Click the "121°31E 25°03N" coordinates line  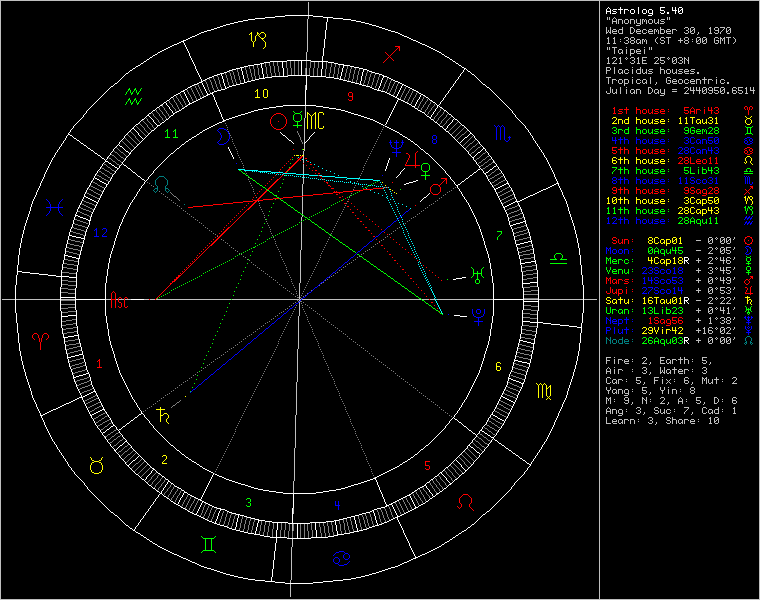point(647,61)
